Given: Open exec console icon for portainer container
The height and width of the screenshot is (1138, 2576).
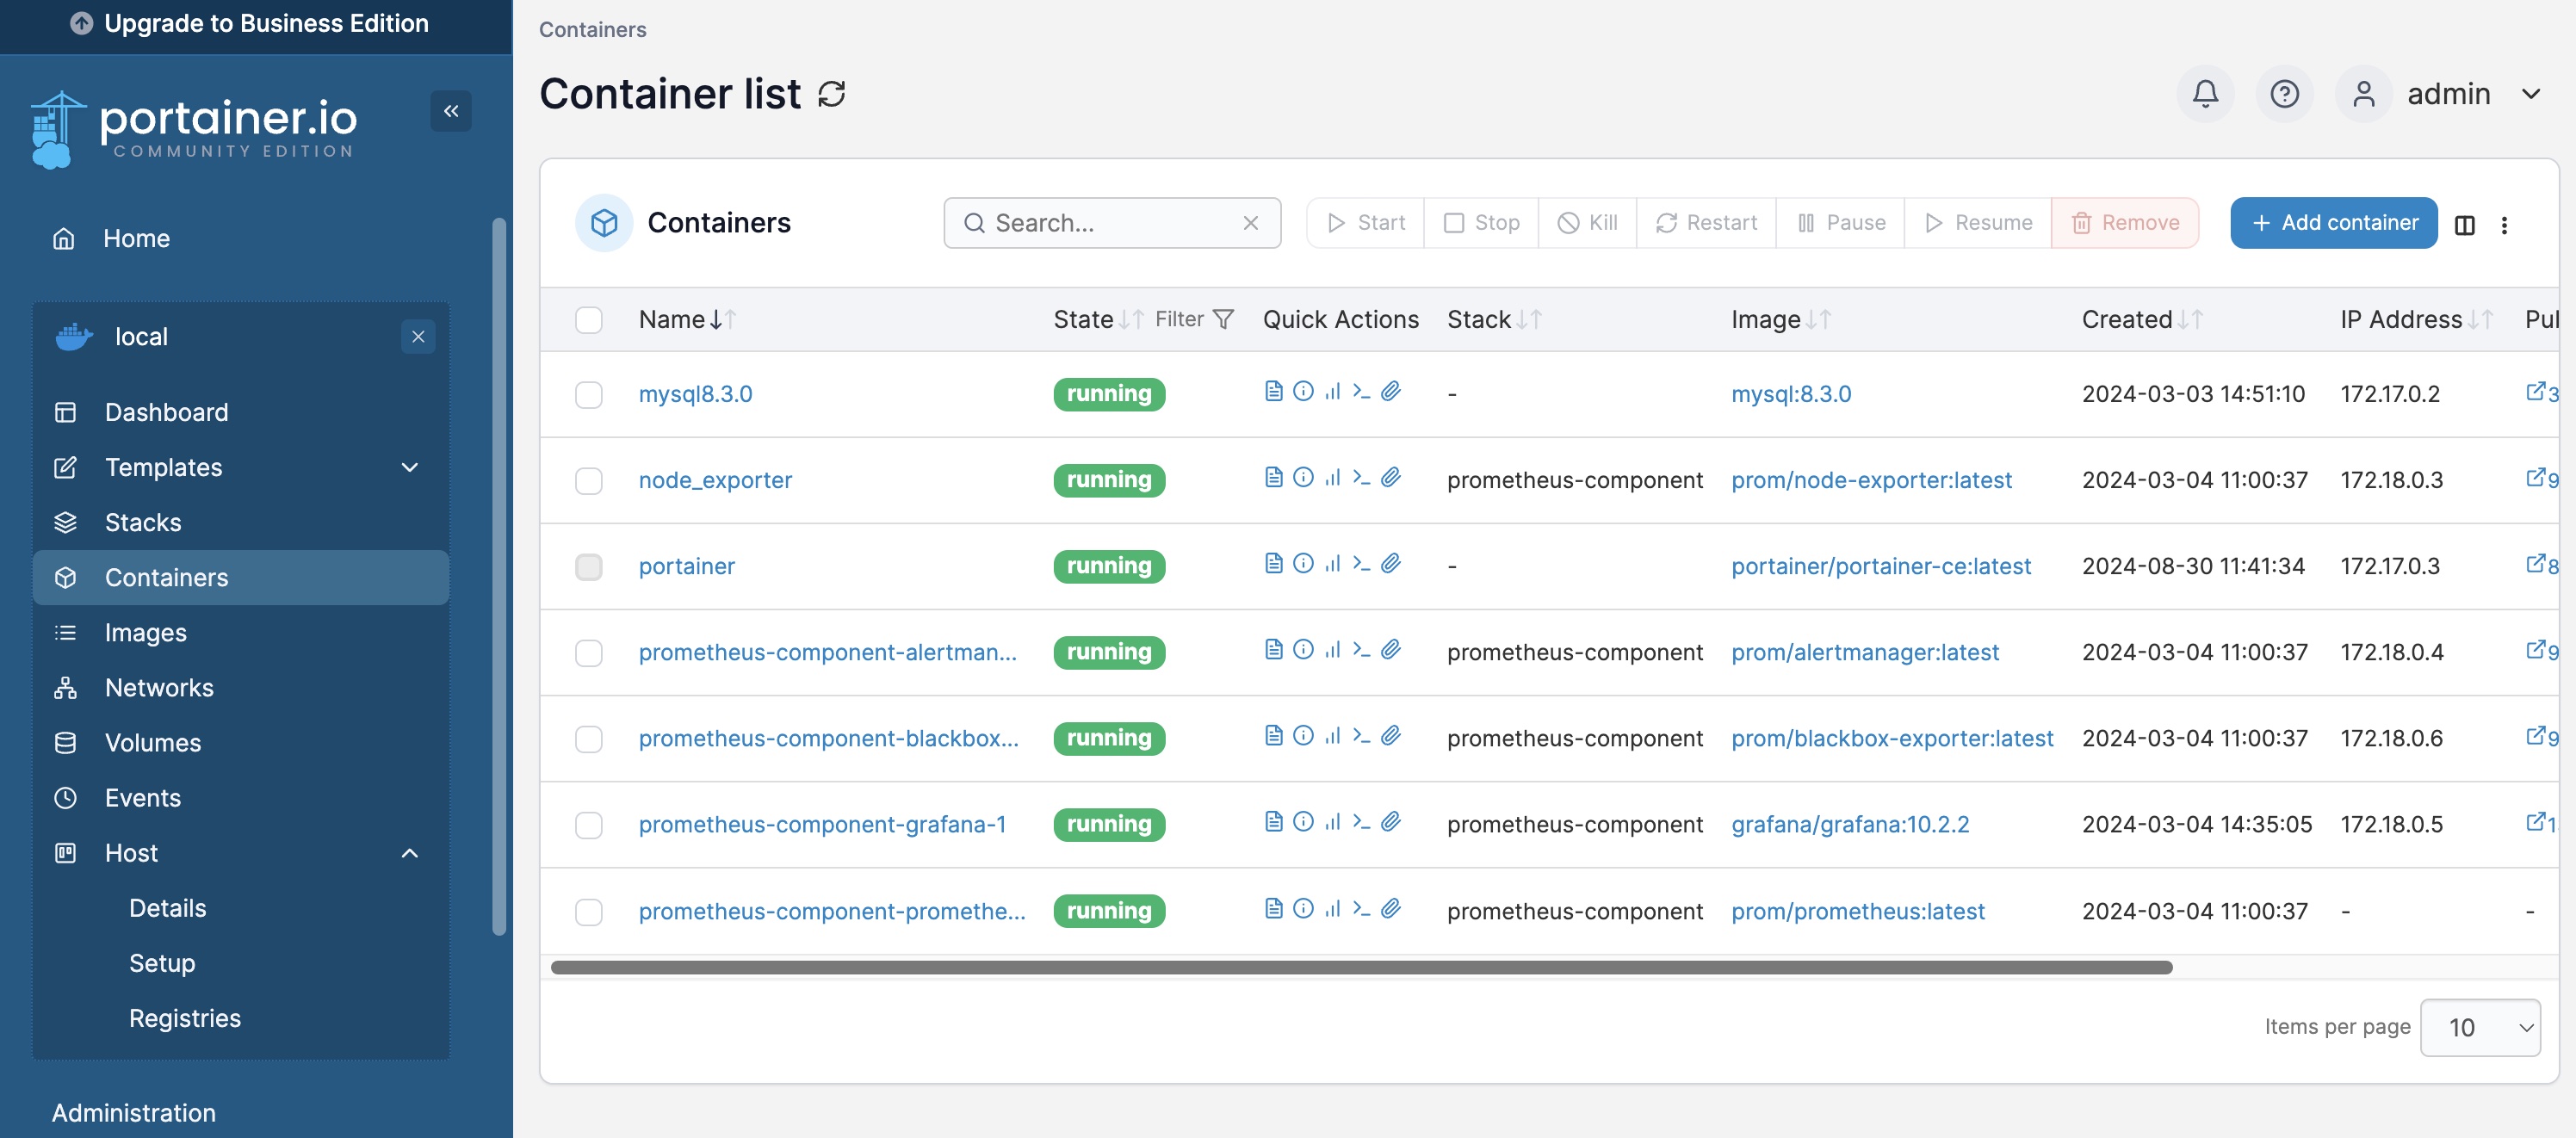Looking at the screenshot, I should point(1361,563).
